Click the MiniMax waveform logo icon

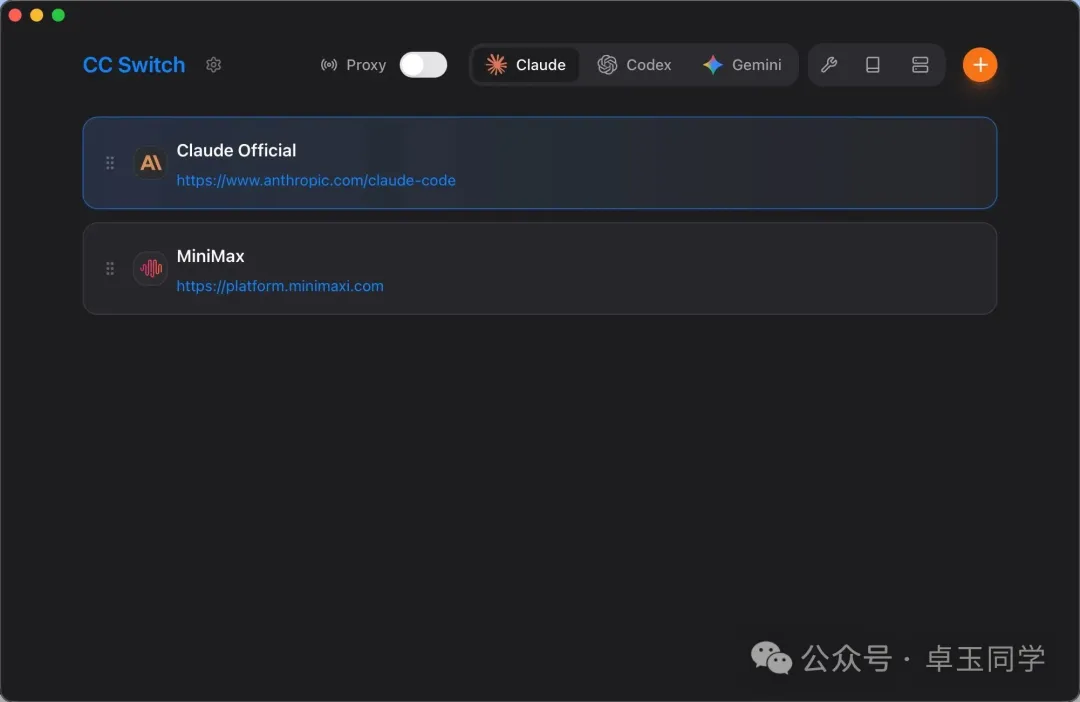[x=150, y=269]
